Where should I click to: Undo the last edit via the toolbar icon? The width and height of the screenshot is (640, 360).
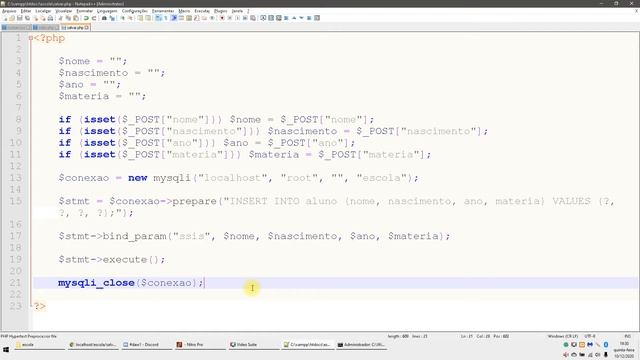[86, 18]
